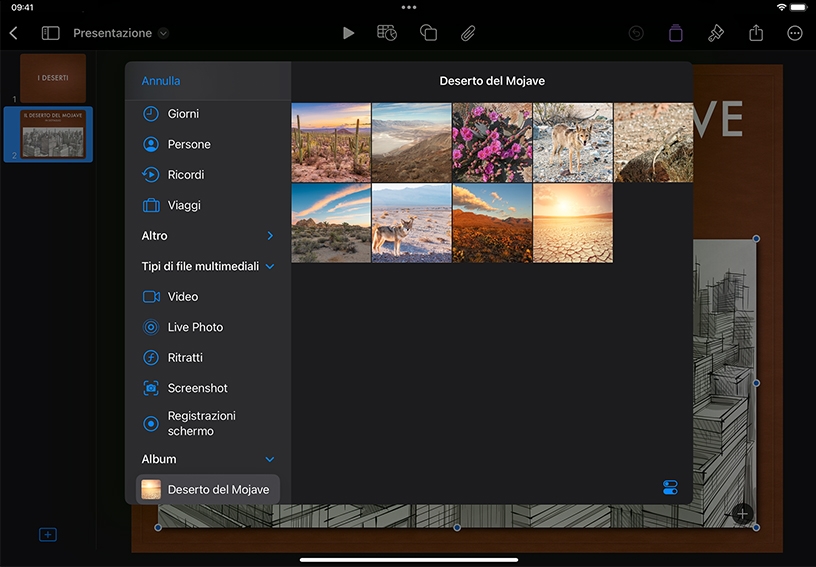Cancel the photo picker with Annulla
Viewport: 816px width, 567px height.
coord(161,81)
